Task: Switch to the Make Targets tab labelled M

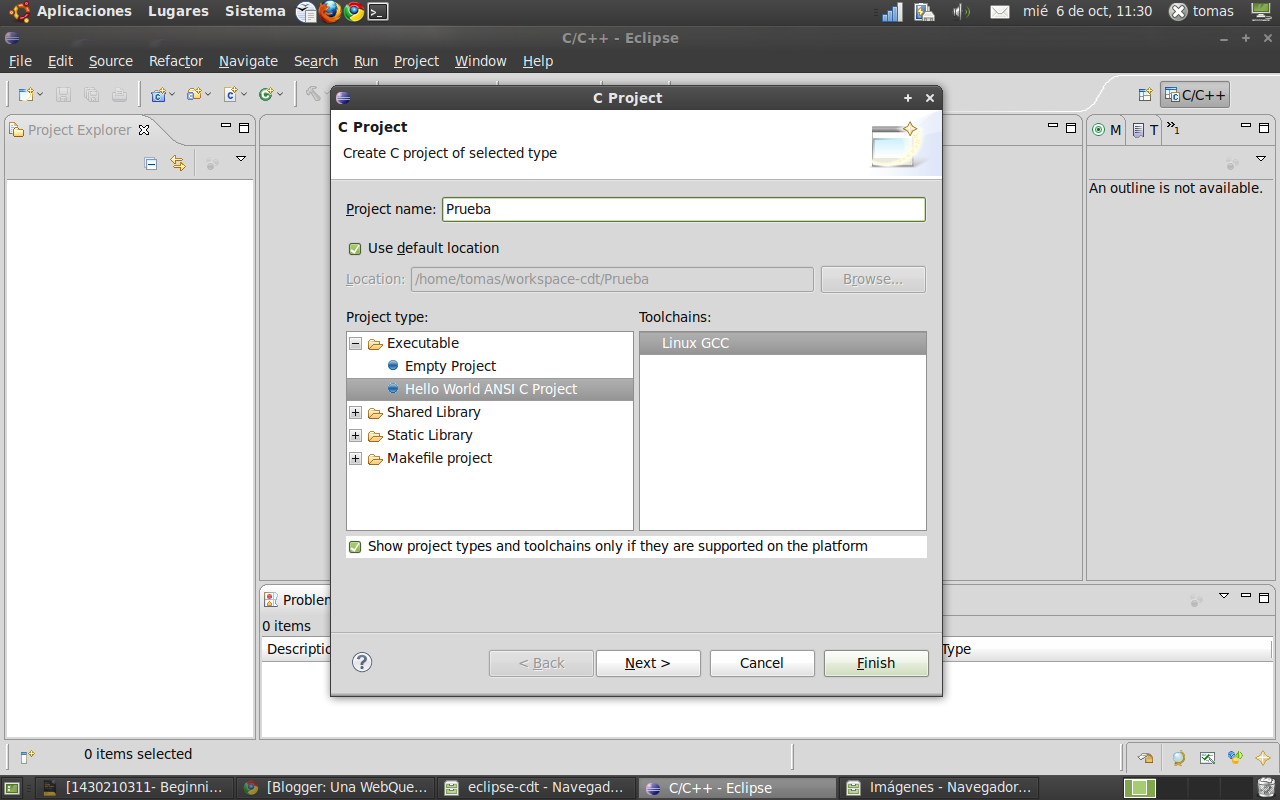Action: pyautogui.click(x=1107, y=130)
